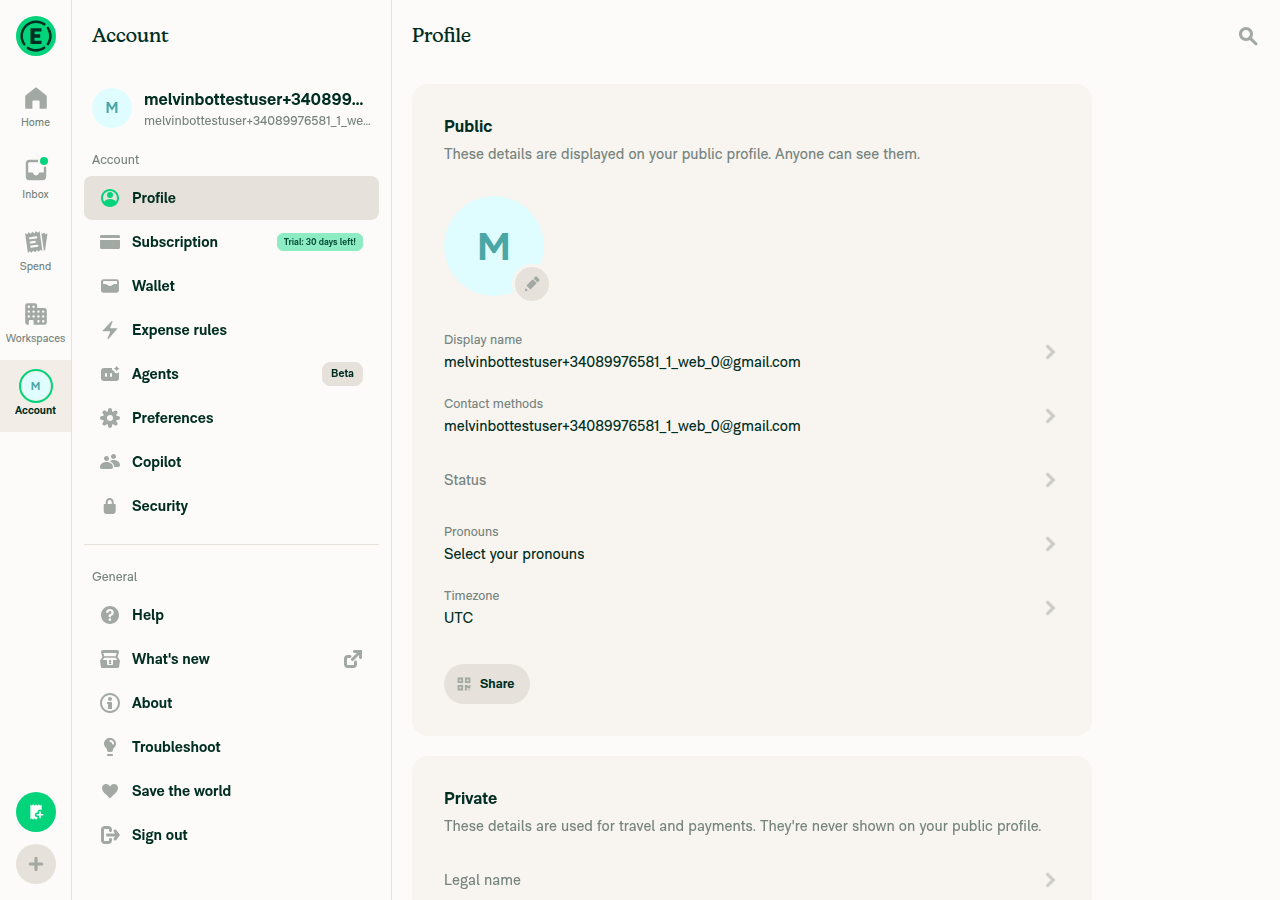Open Troubleshoot page
Screen dimensions: 1280x900
231,747
